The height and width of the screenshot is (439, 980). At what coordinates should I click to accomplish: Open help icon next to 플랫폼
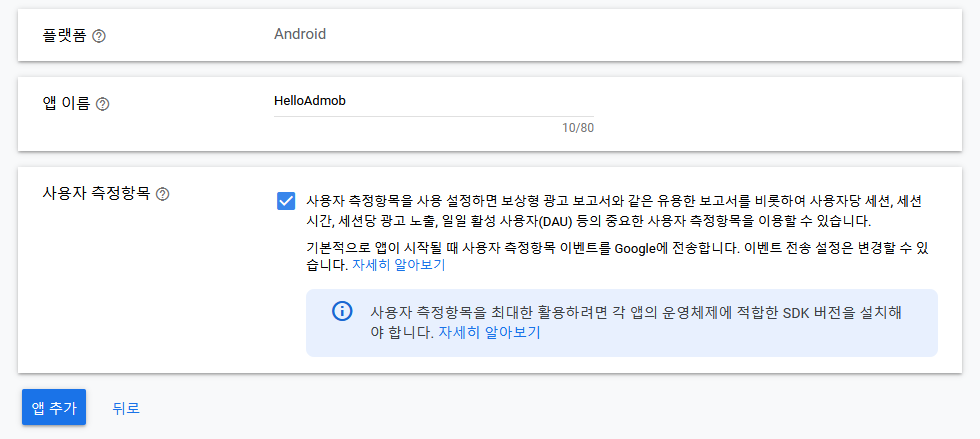click(x=99, y=36)
